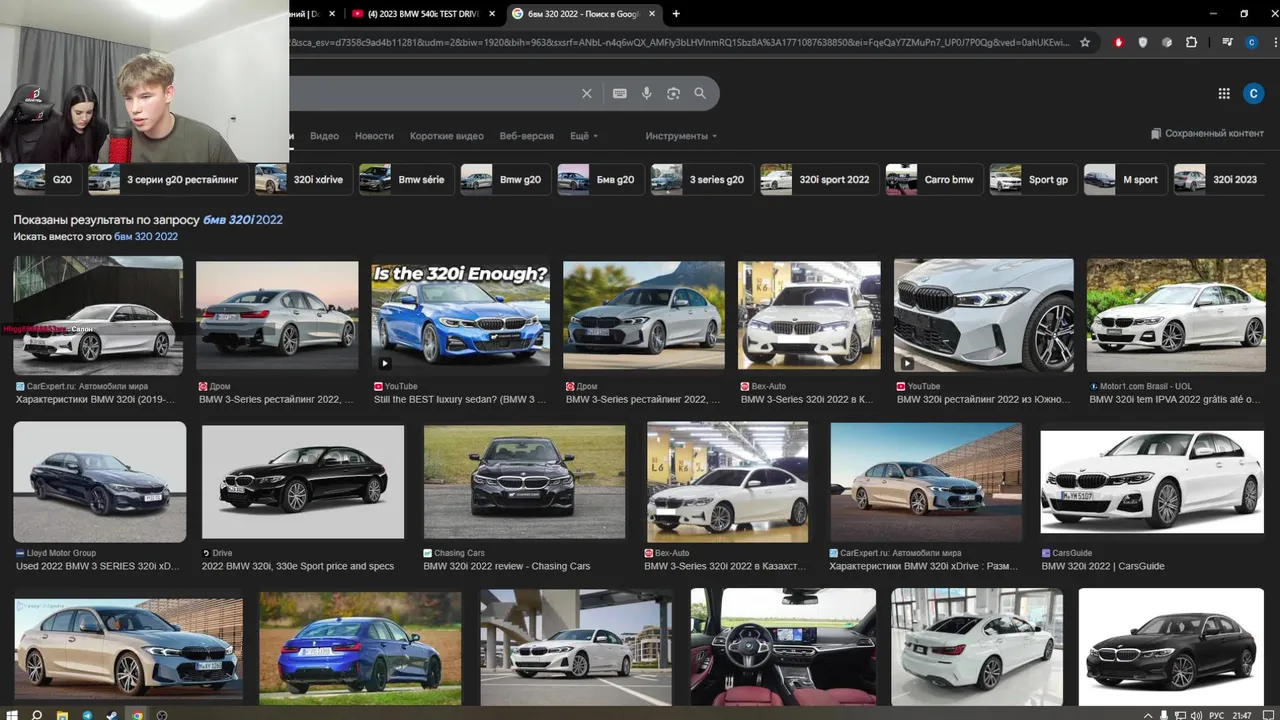Switch to the Короткие видео tab
Viewport: 1280px width, 720px height.
pos(446,136)
